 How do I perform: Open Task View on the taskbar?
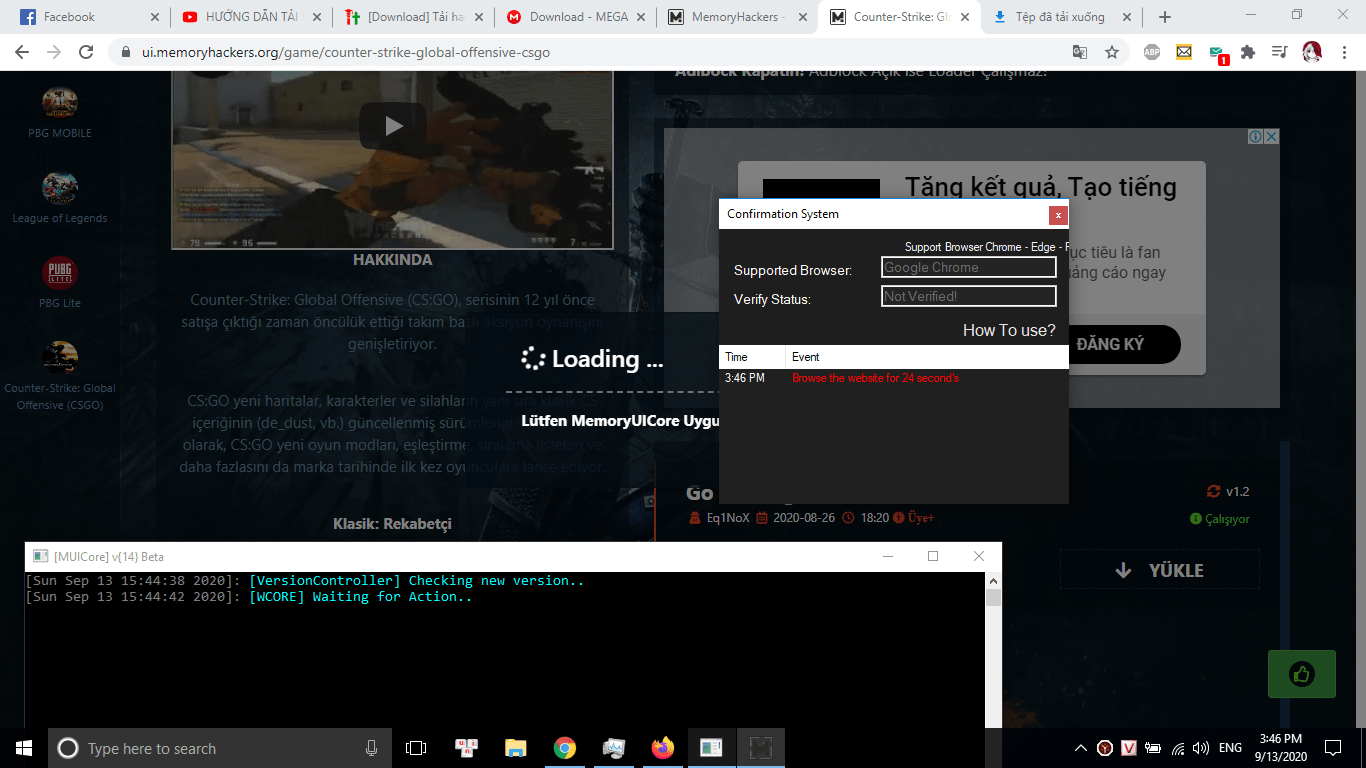click(416, 748)
